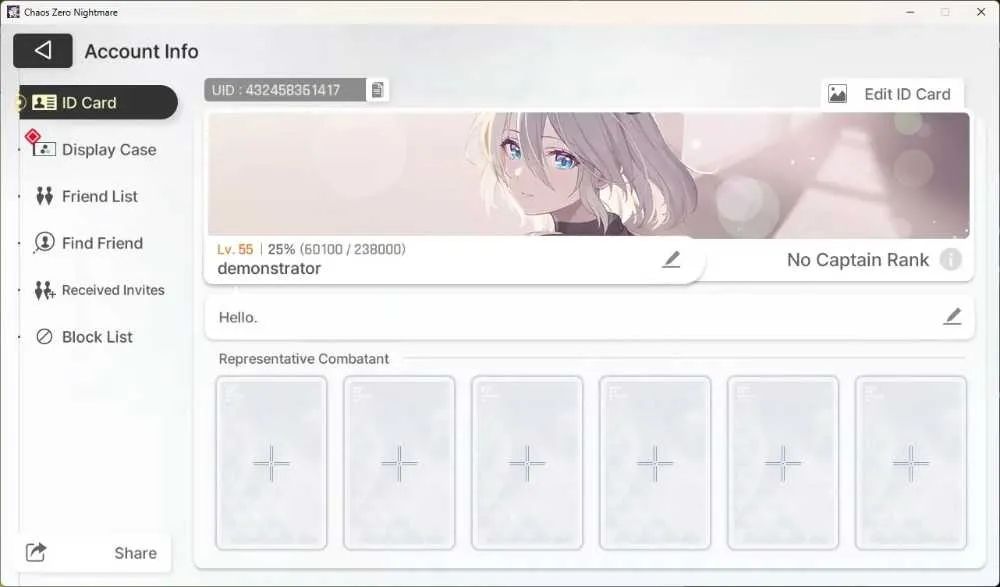View the Block List tab

click(x=84, y=336)
